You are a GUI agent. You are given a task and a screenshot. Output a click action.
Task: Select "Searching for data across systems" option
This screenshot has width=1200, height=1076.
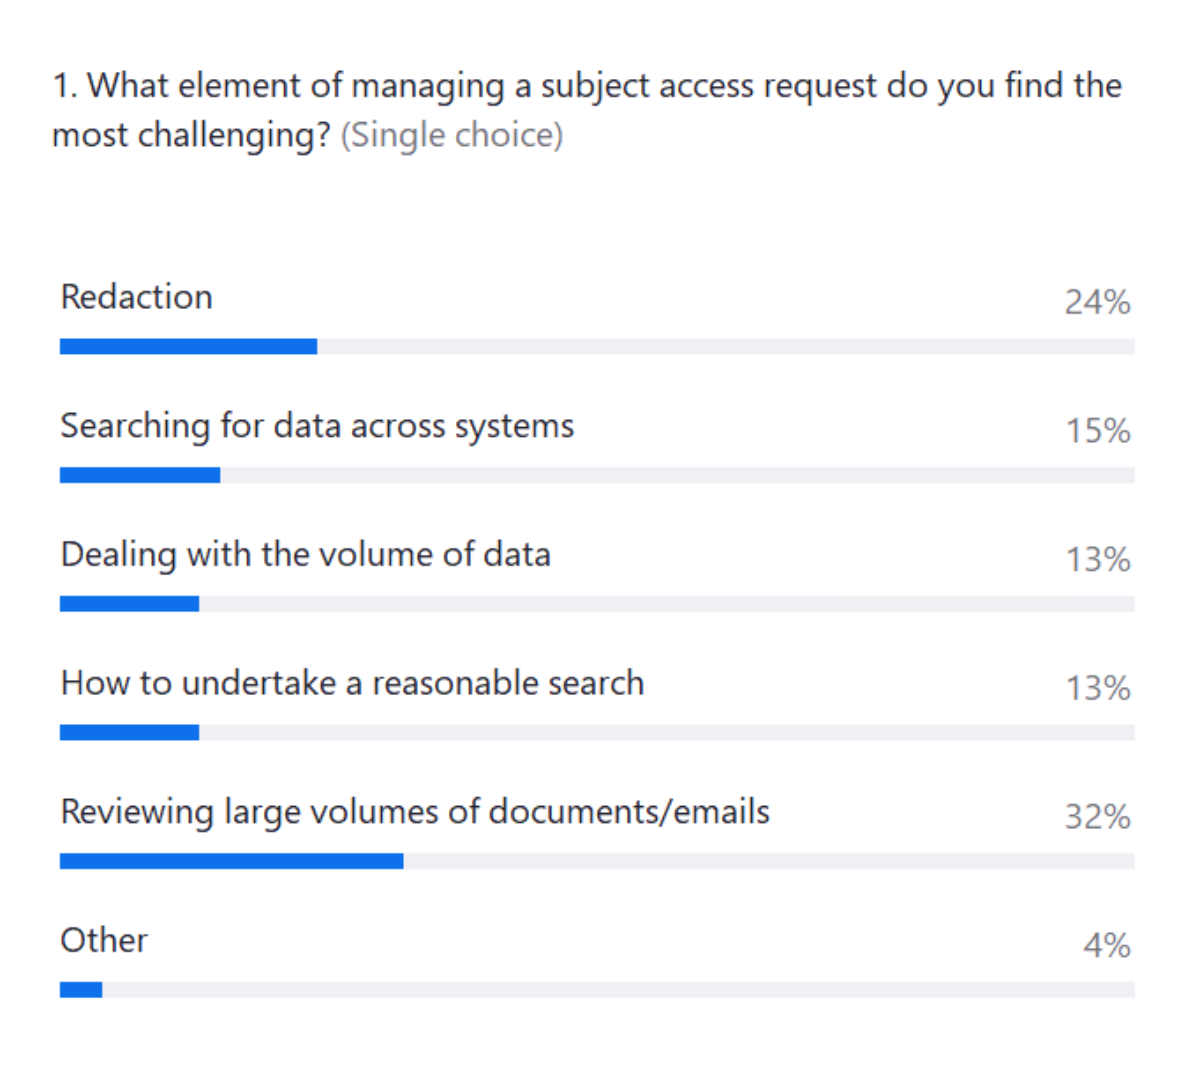(317, 426)
